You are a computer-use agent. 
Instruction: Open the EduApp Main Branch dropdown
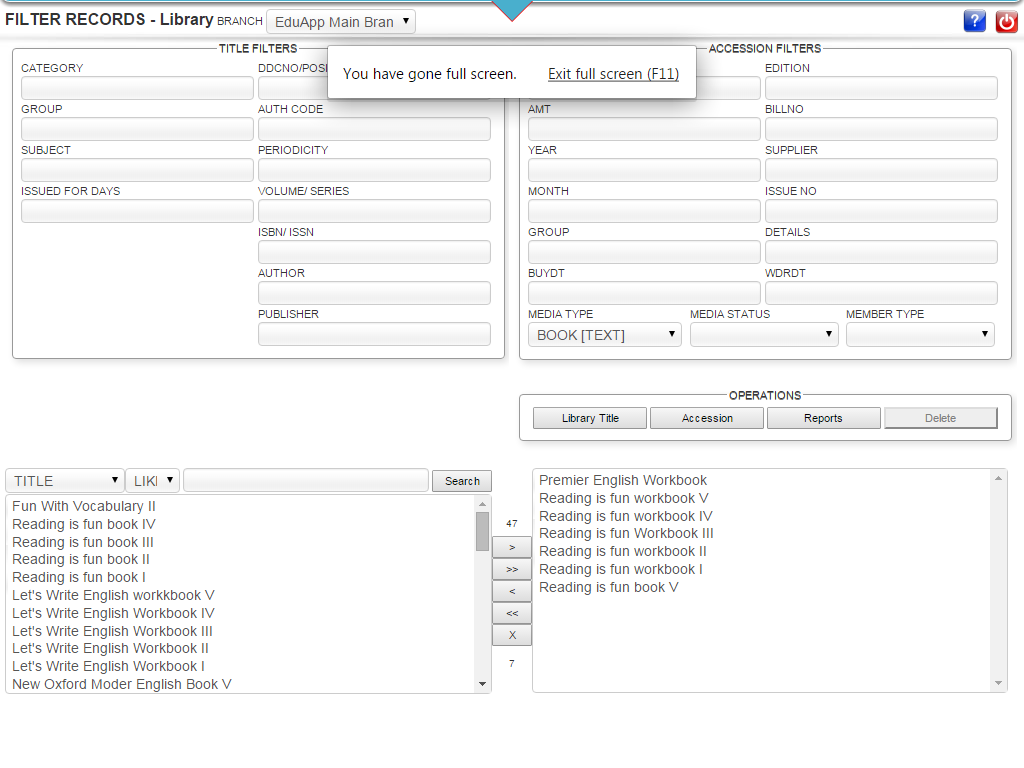coord(340,20)
